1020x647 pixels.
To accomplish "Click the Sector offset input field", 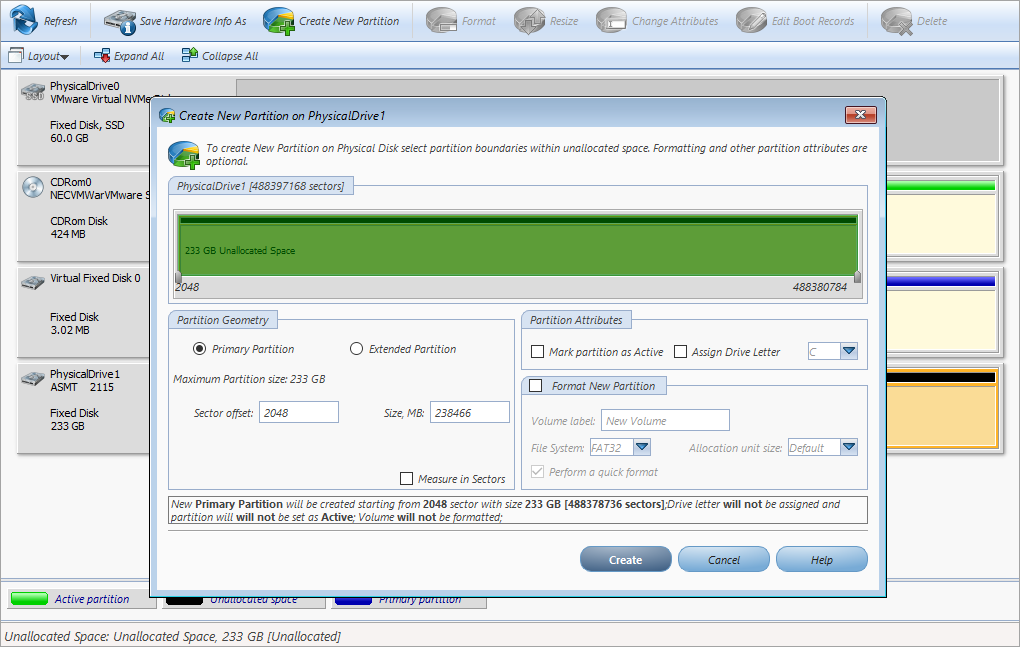I will [x=298, y=412].
